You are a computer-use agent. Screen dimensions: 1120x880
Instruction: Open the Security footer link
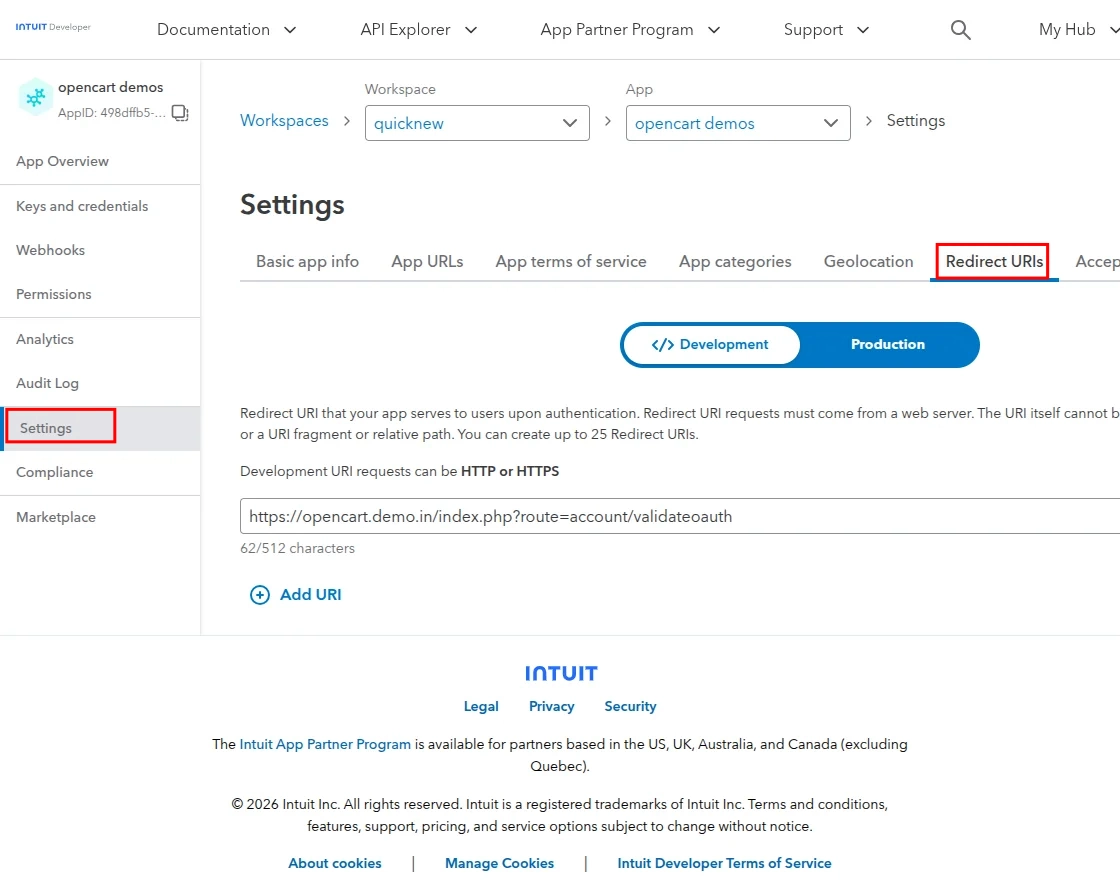630,706
